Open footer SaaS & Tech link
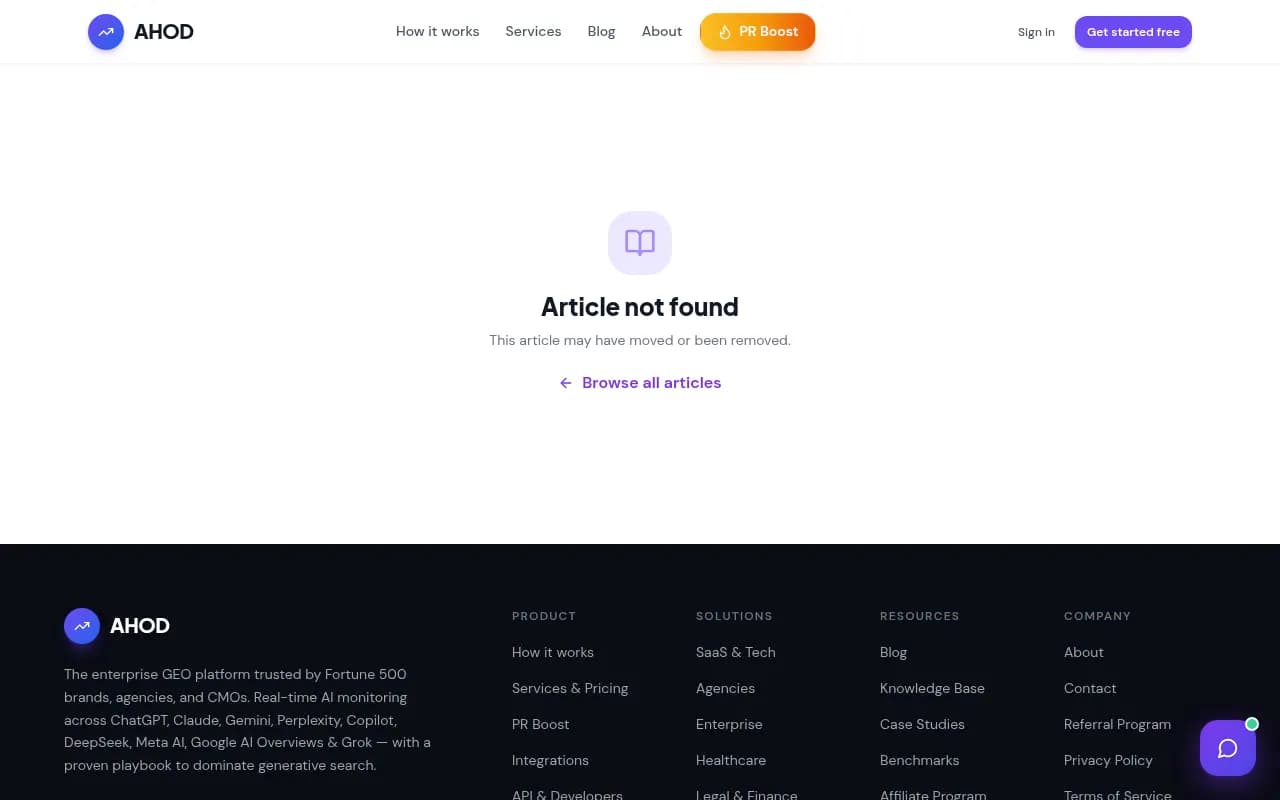 tap(736, 652)
